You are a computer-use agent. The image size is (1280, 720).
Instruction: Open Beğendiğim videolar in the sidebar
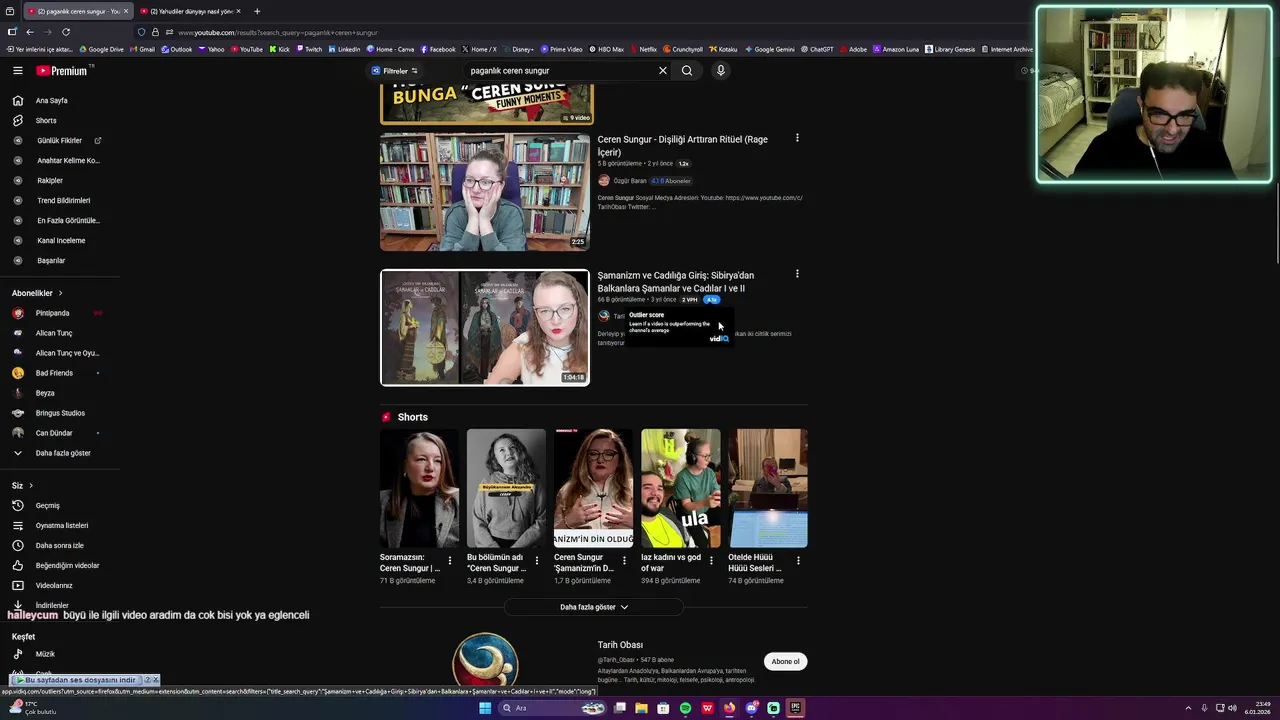coord(67,565)
